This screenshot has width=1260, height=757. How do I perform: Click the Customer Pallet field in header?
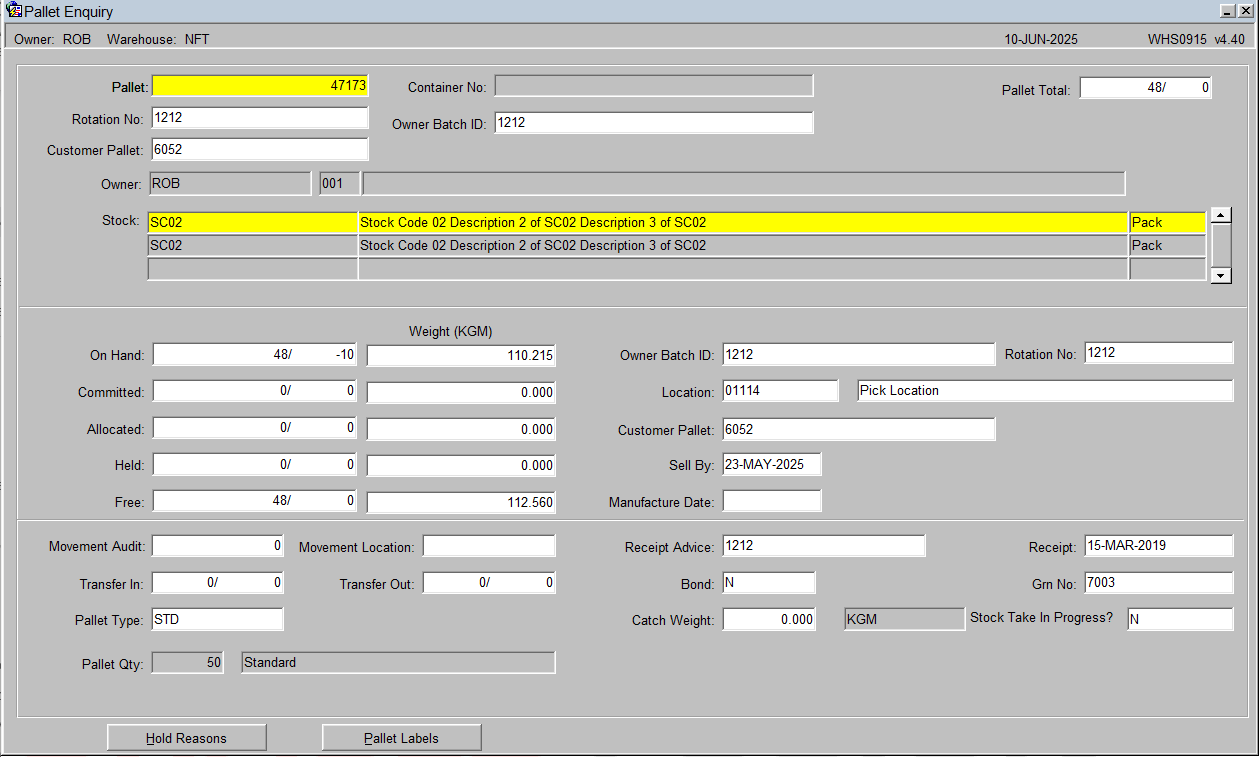260,150
